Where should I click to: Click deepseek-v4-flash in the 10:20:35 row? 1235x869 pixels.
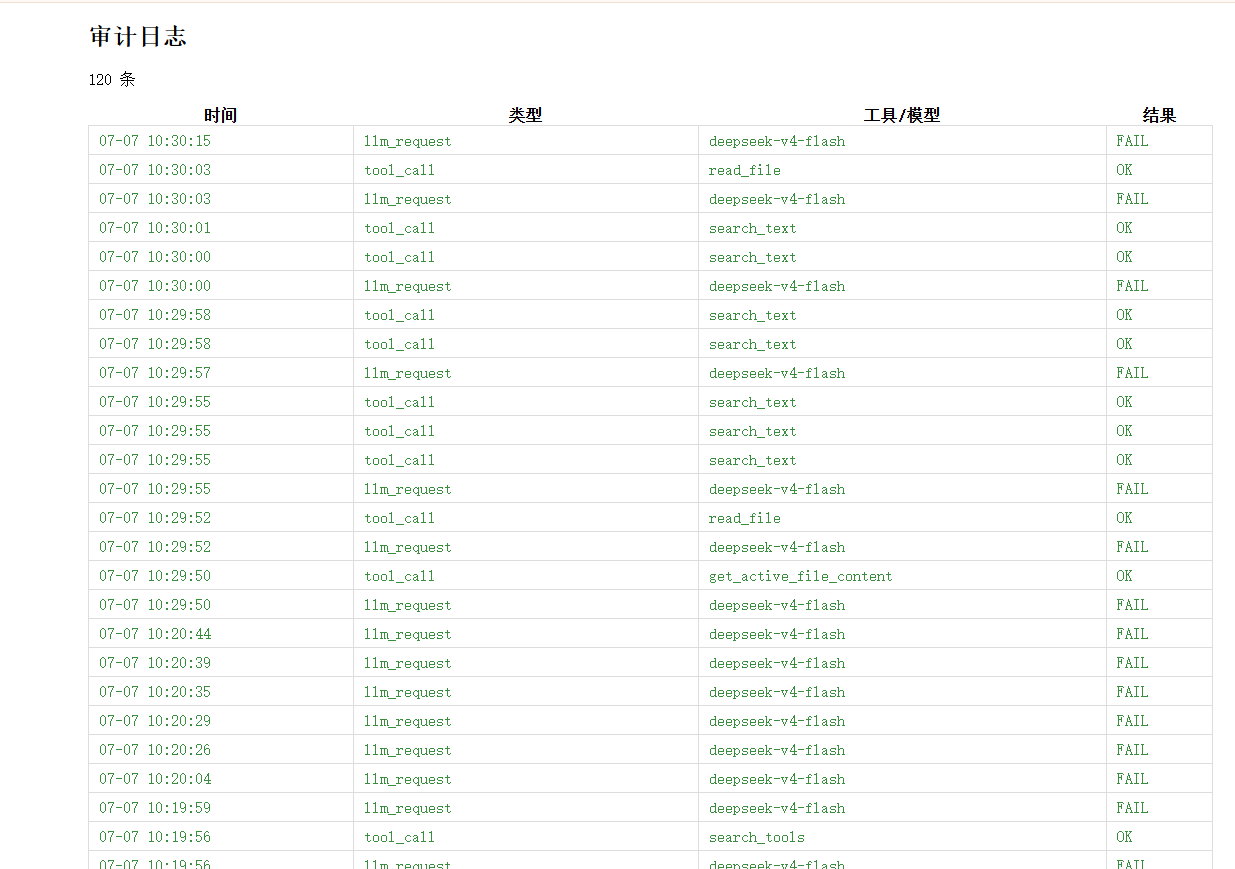click(777, 692)
